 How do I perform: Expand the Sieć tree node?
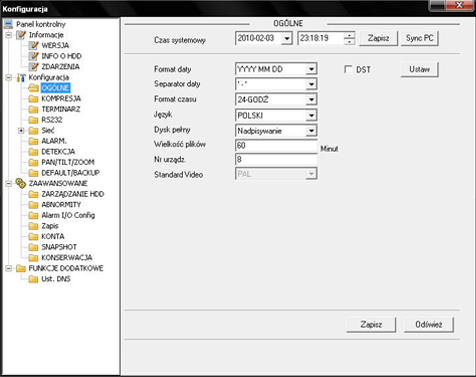coord(21,131)
